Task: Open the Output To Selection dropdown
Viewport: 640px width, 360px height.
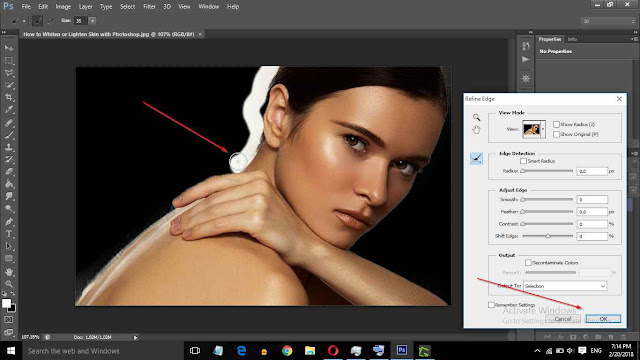Action: click(x=565, y=286)
